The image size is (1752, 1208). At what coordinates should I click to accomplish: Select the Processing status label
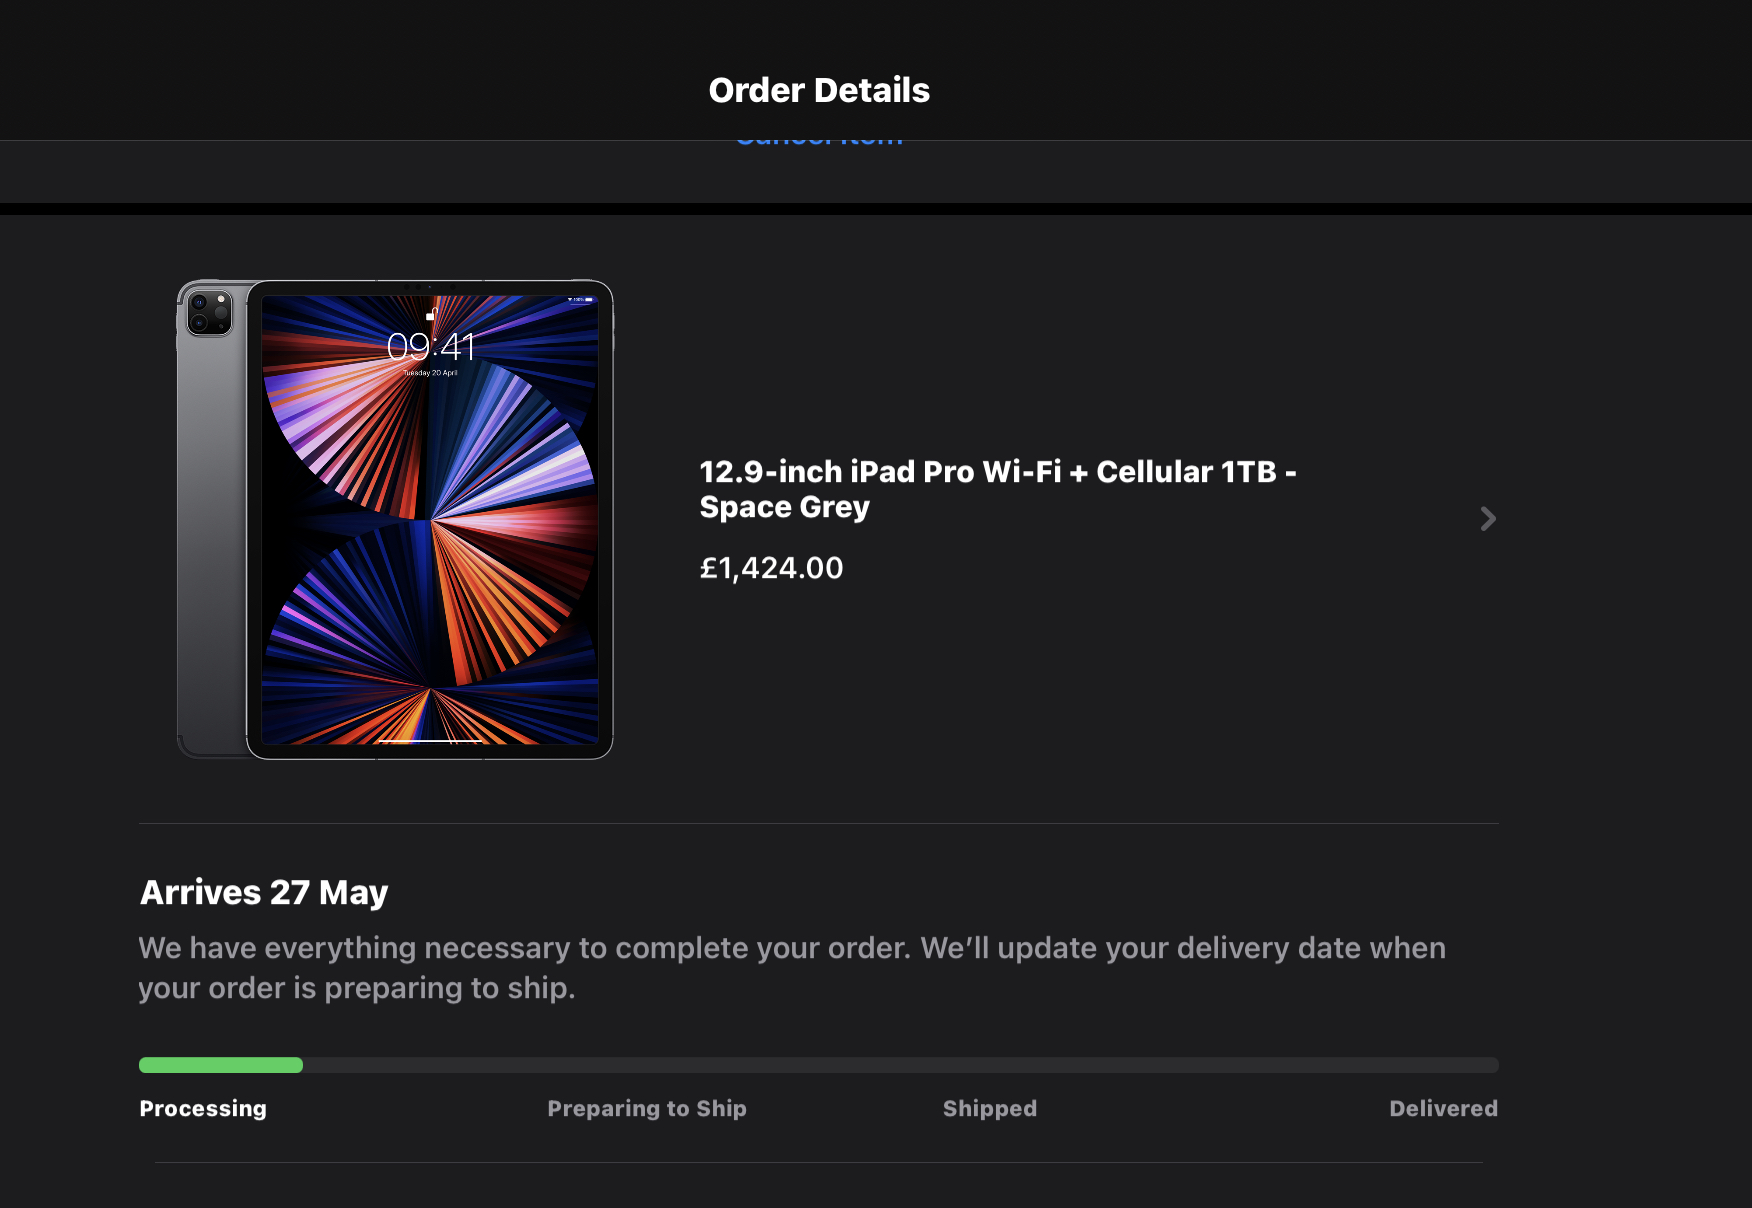(203, 1108)
